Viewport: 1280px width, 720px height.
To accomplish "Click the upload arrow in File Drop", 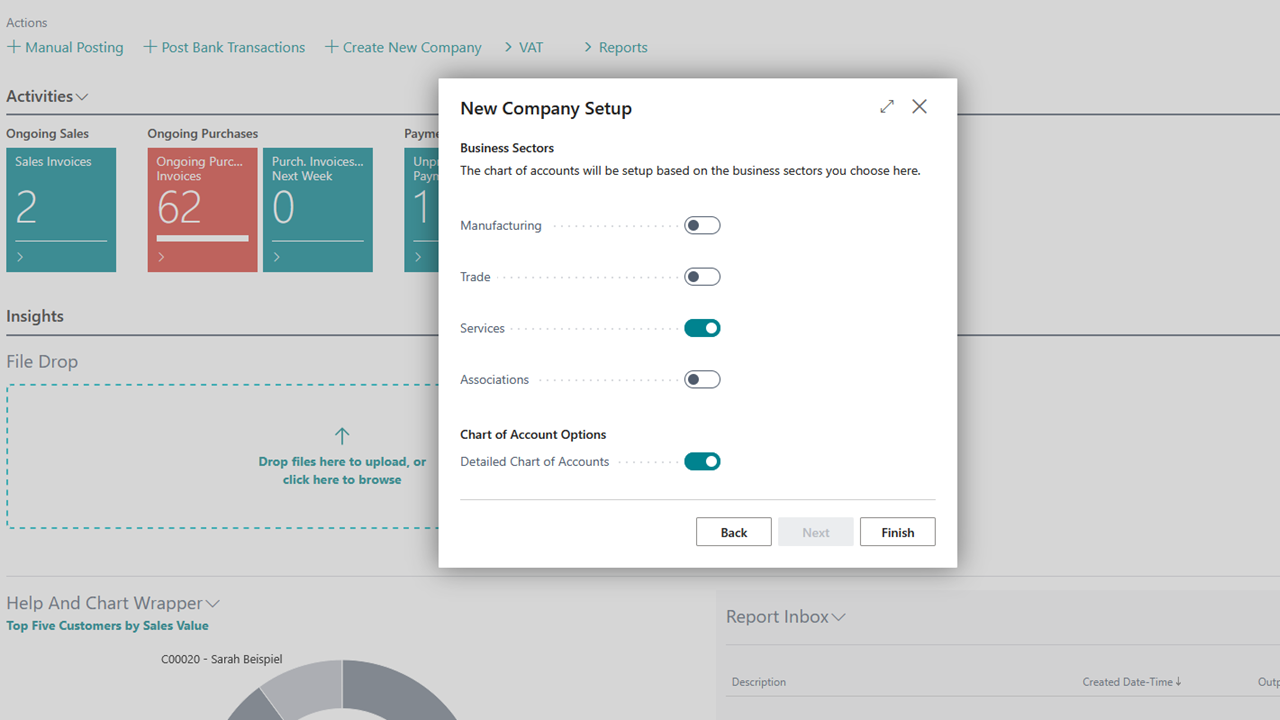I will point(342,436).
